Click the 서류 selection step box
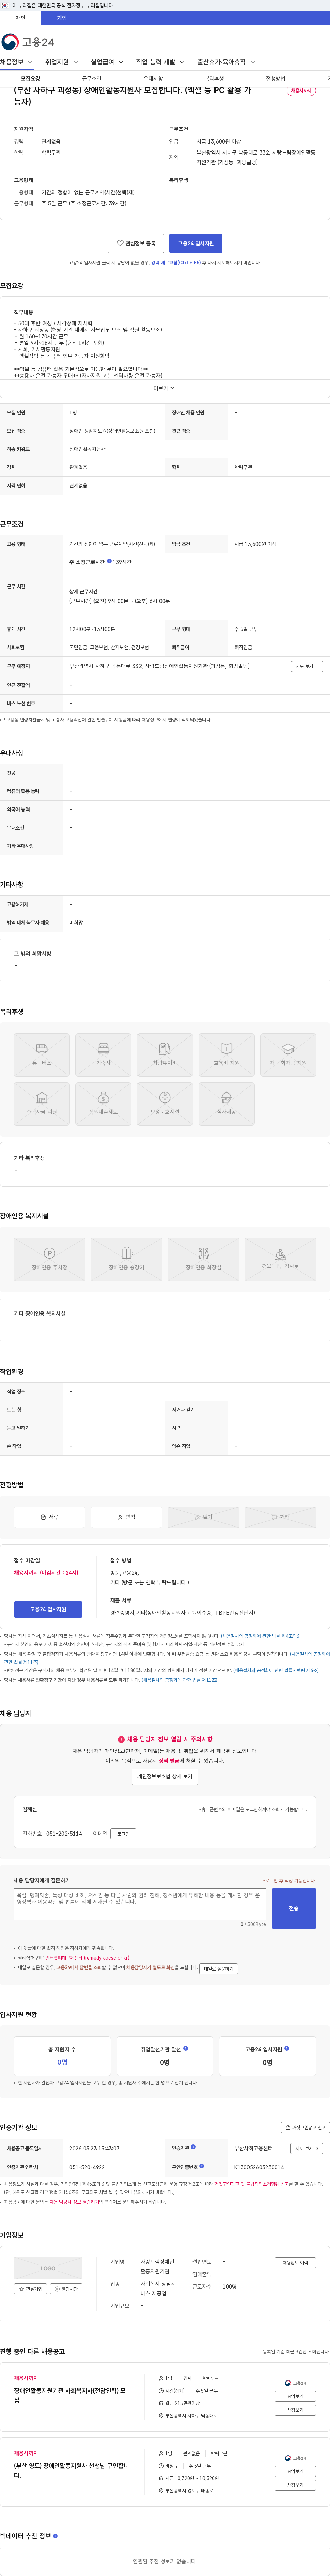Viewport: 330px width, 2576px height. click(49, 1517)
